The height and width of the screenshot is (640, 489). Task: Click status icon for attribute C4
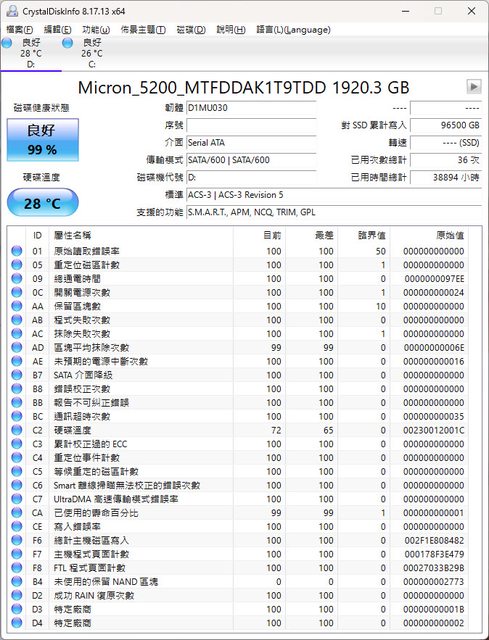click(17, 458)
